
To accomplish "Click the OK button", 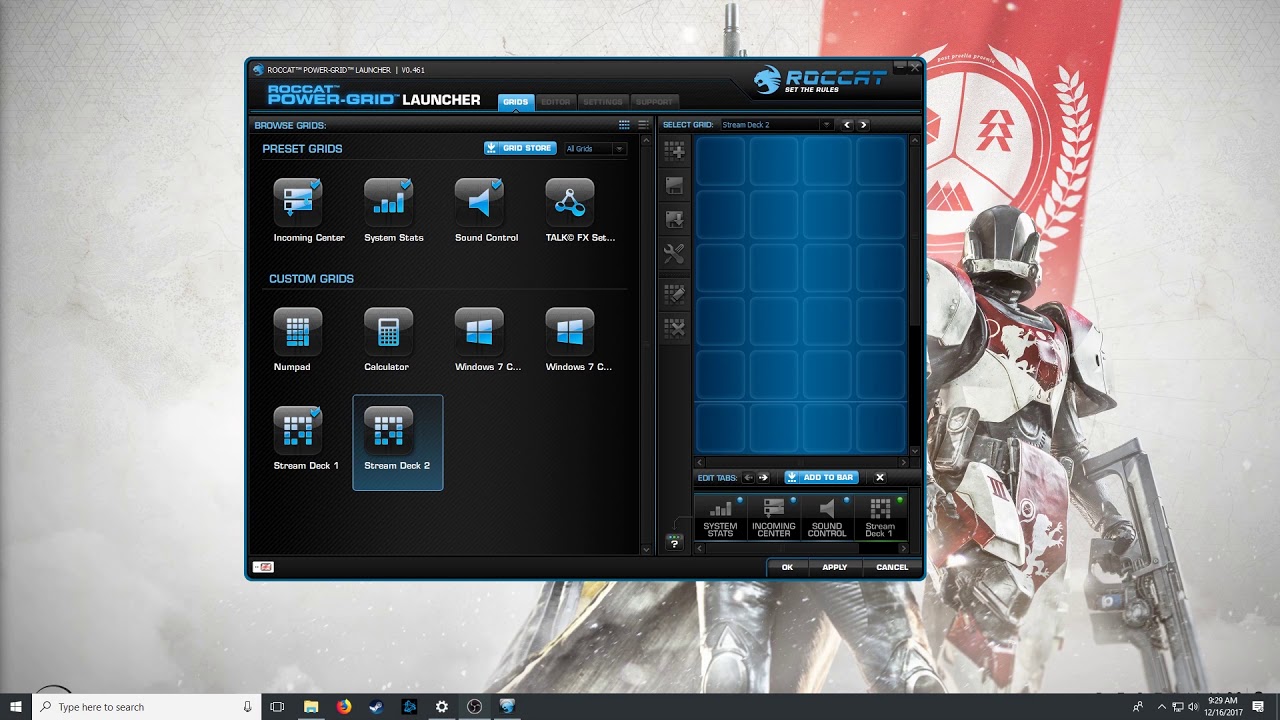I will point(787,567).
